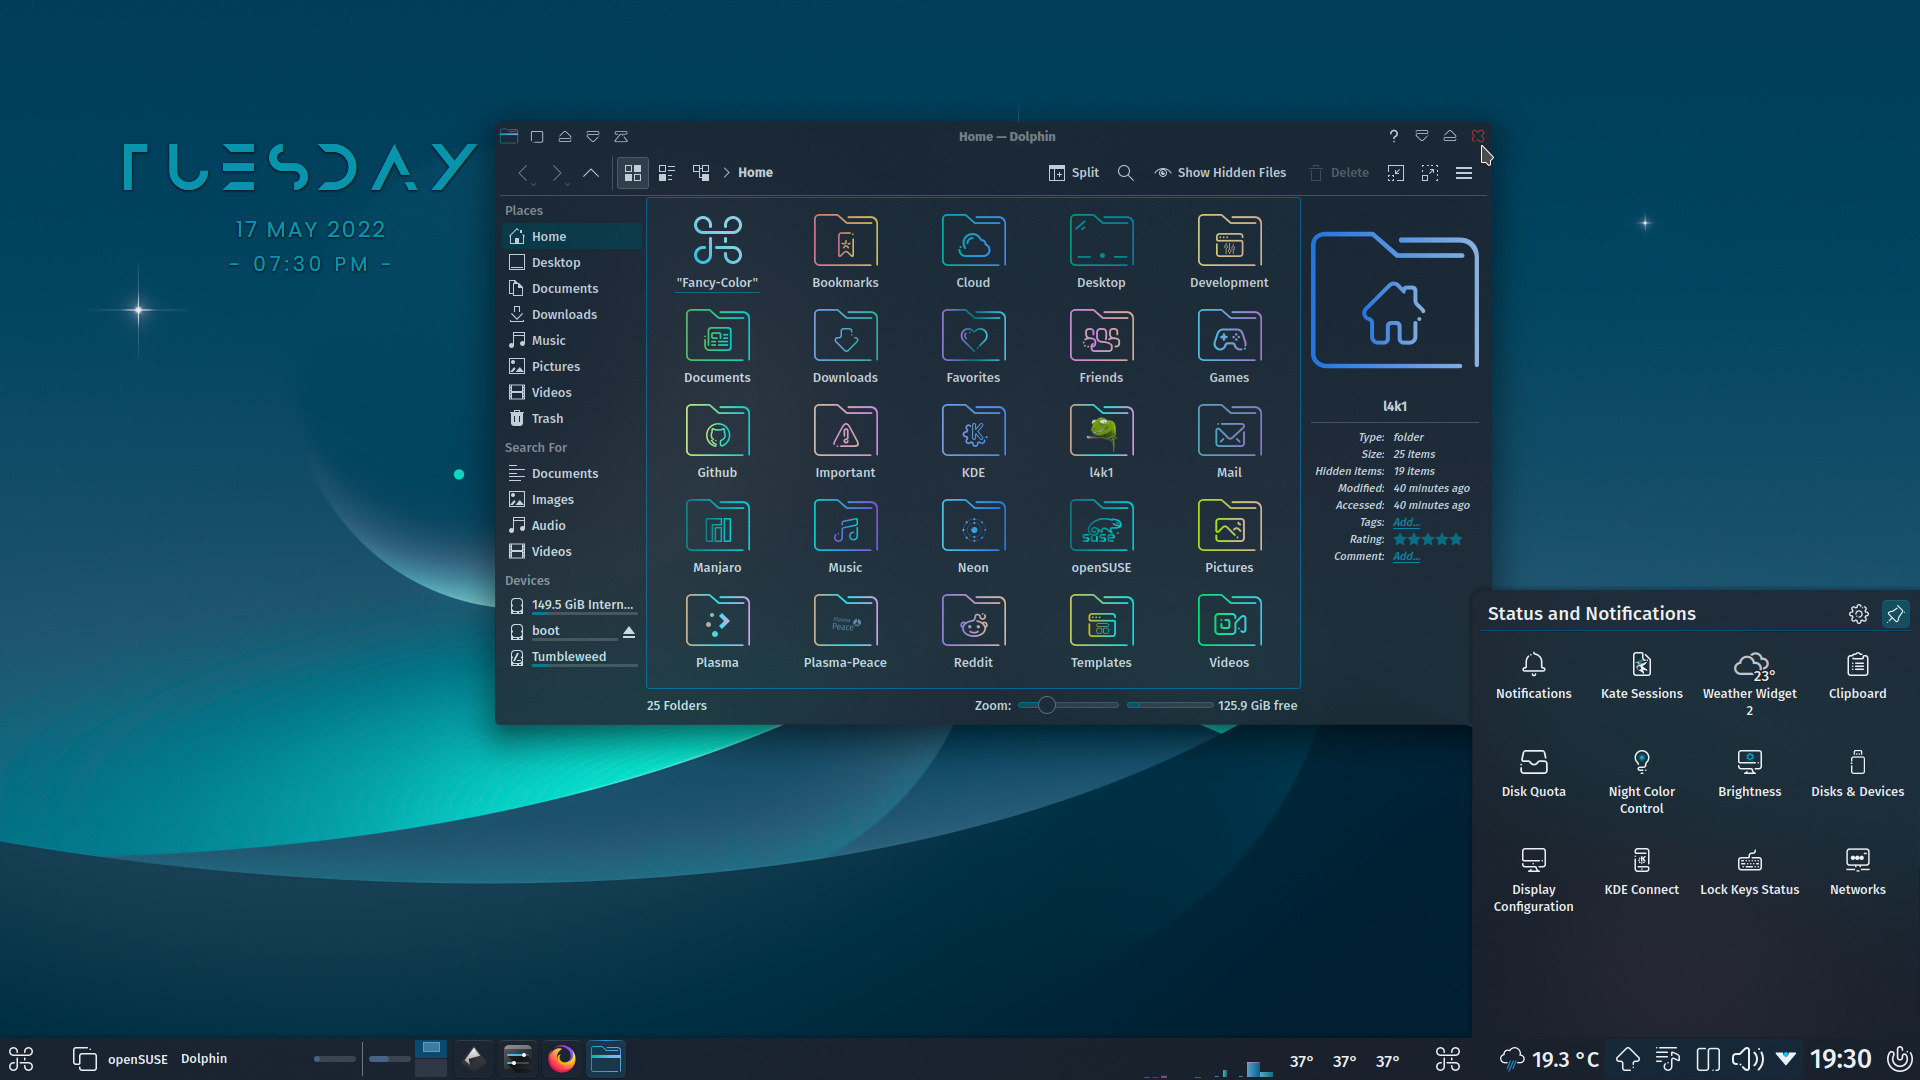Open Downloads in Places panel
1920x1080 pixels.
(571, 314)
